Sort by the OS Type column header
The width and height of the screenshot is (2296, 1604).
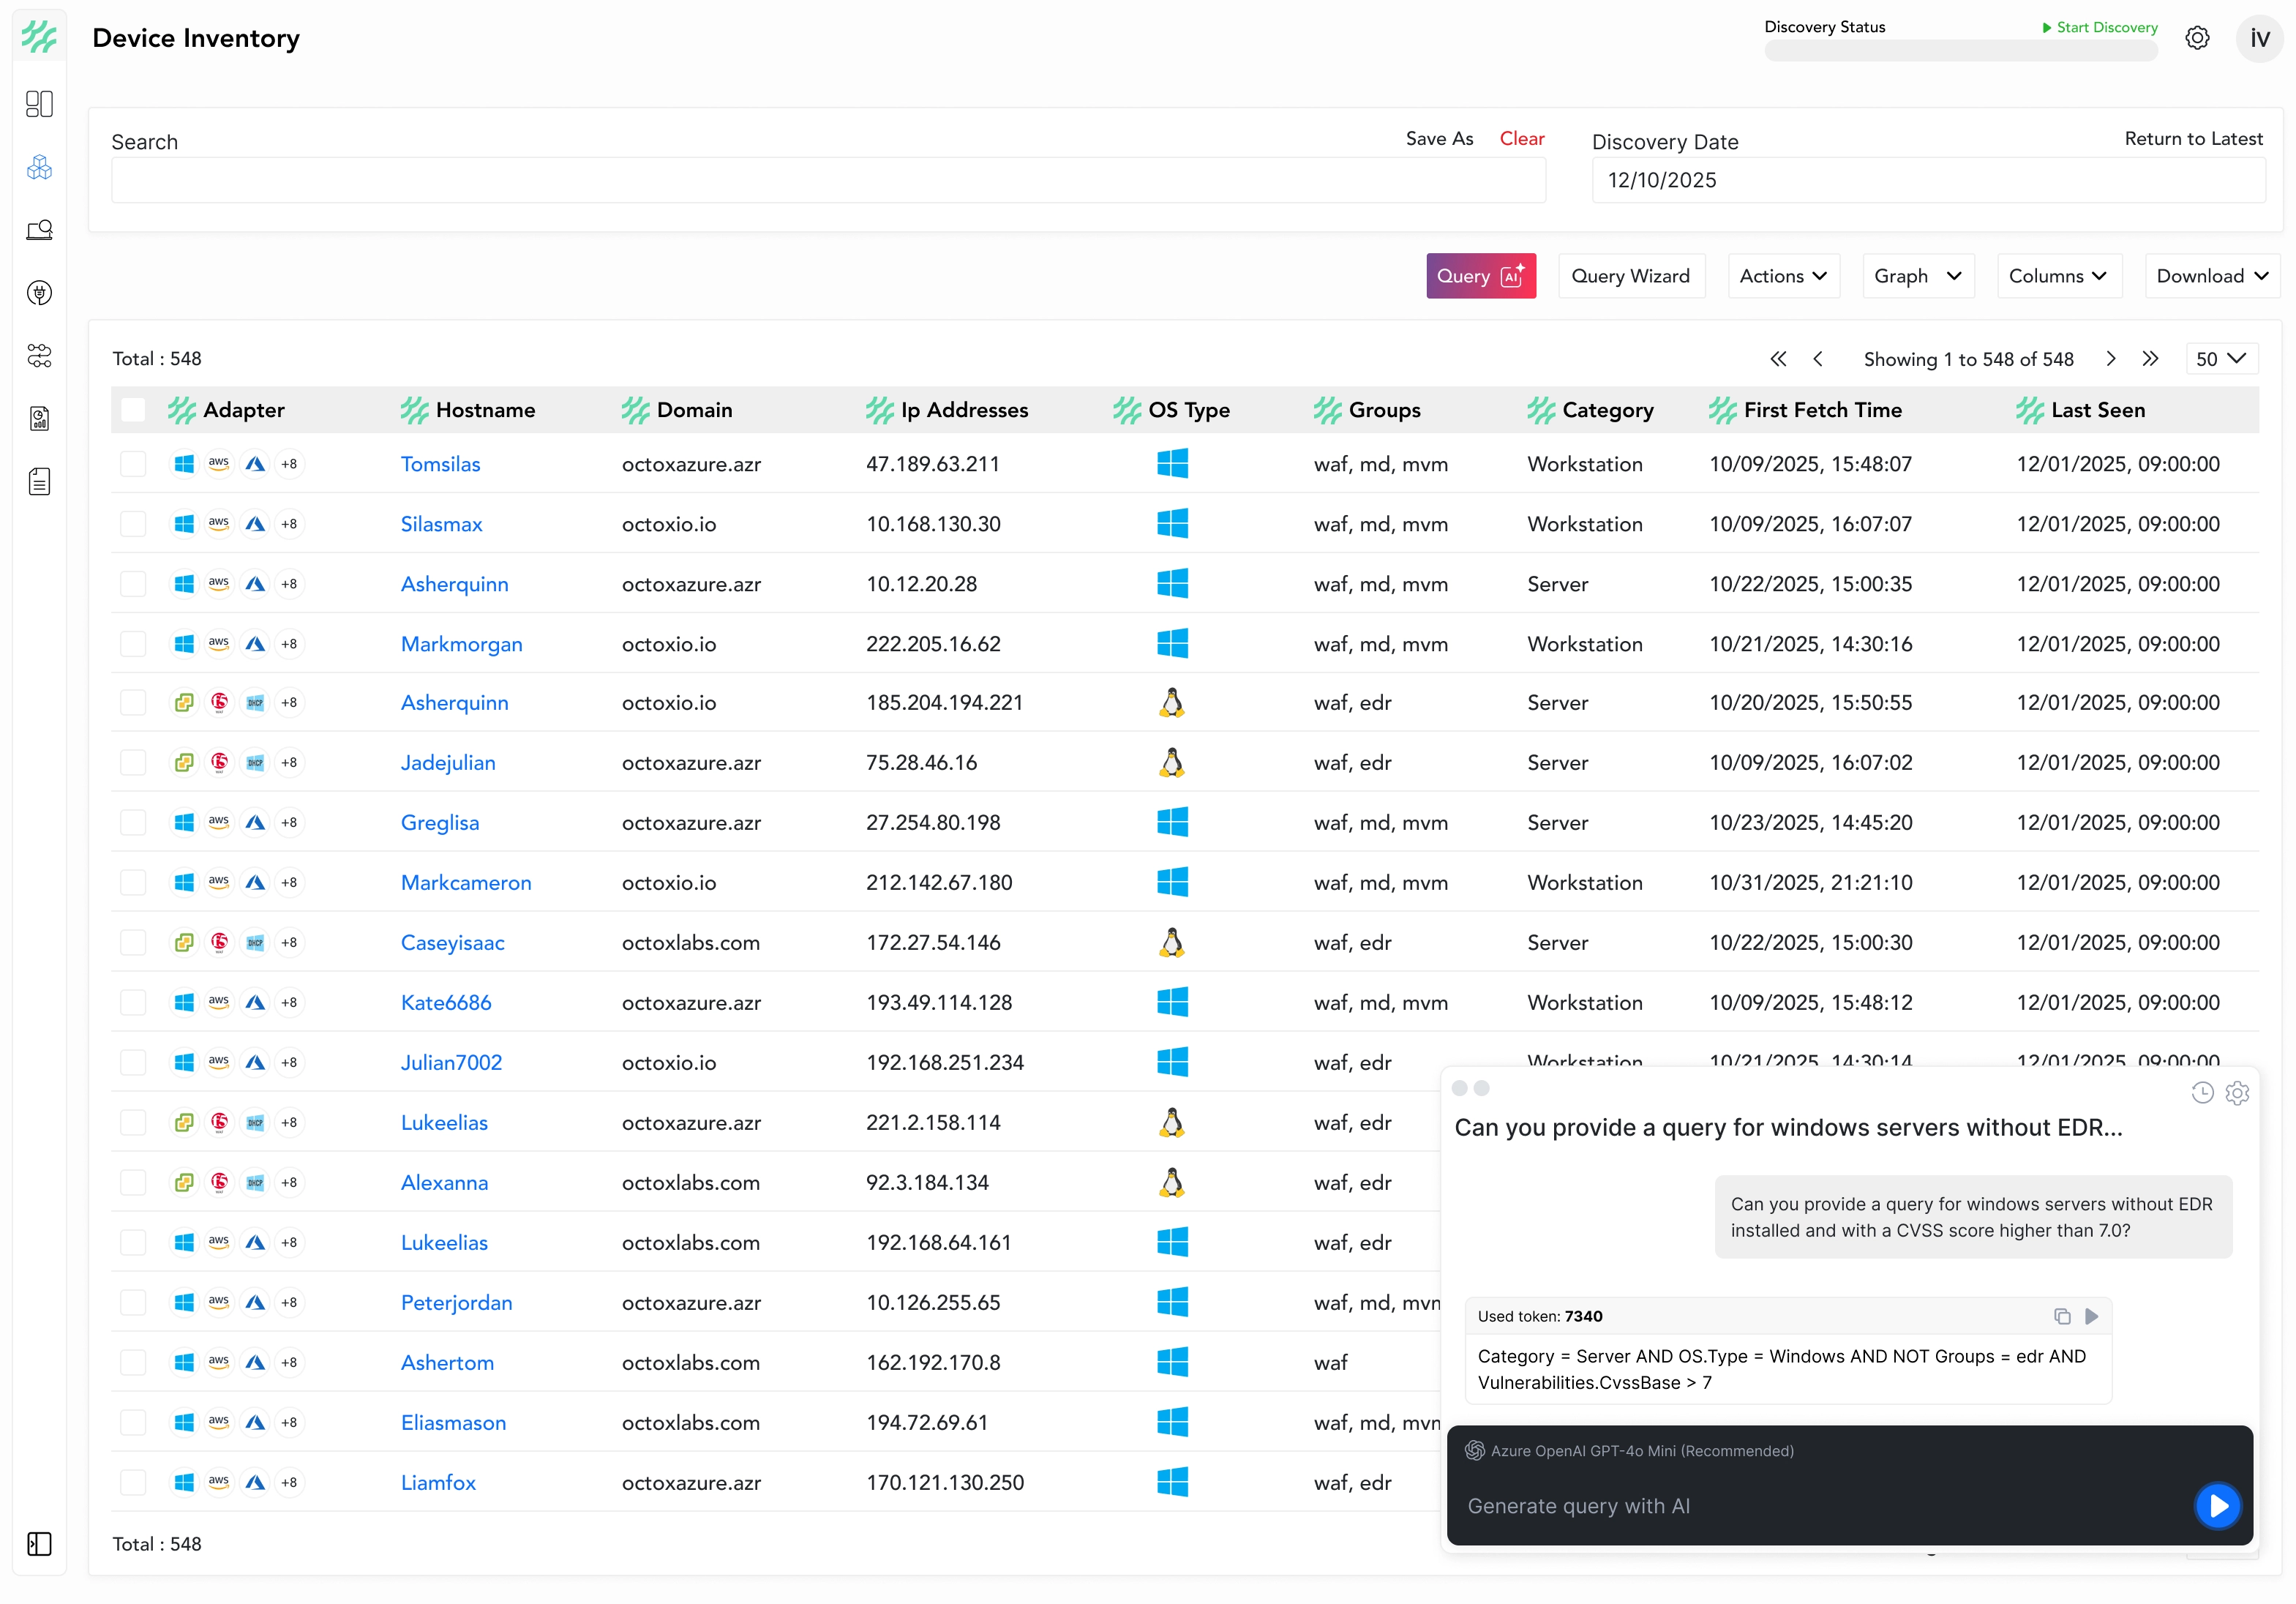(1188, 410)
